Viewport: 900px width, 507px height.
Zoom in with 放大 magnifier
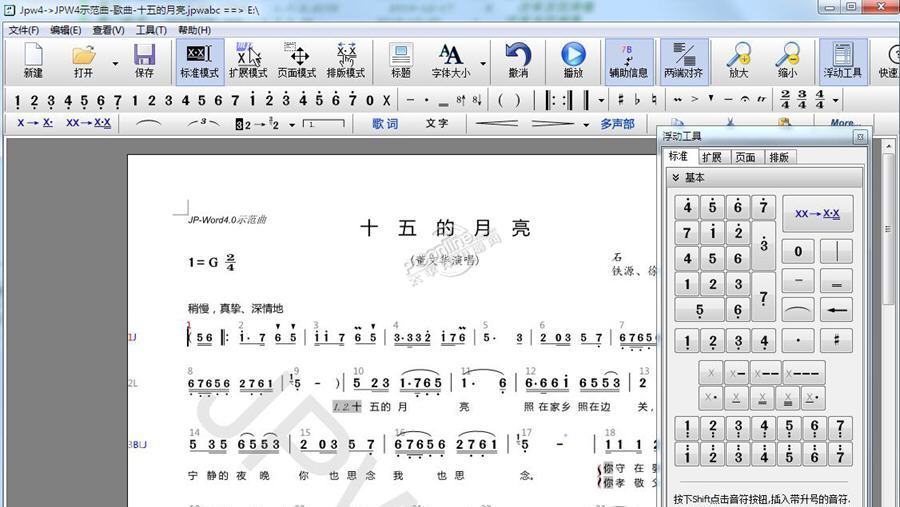[x=738, y=61]
